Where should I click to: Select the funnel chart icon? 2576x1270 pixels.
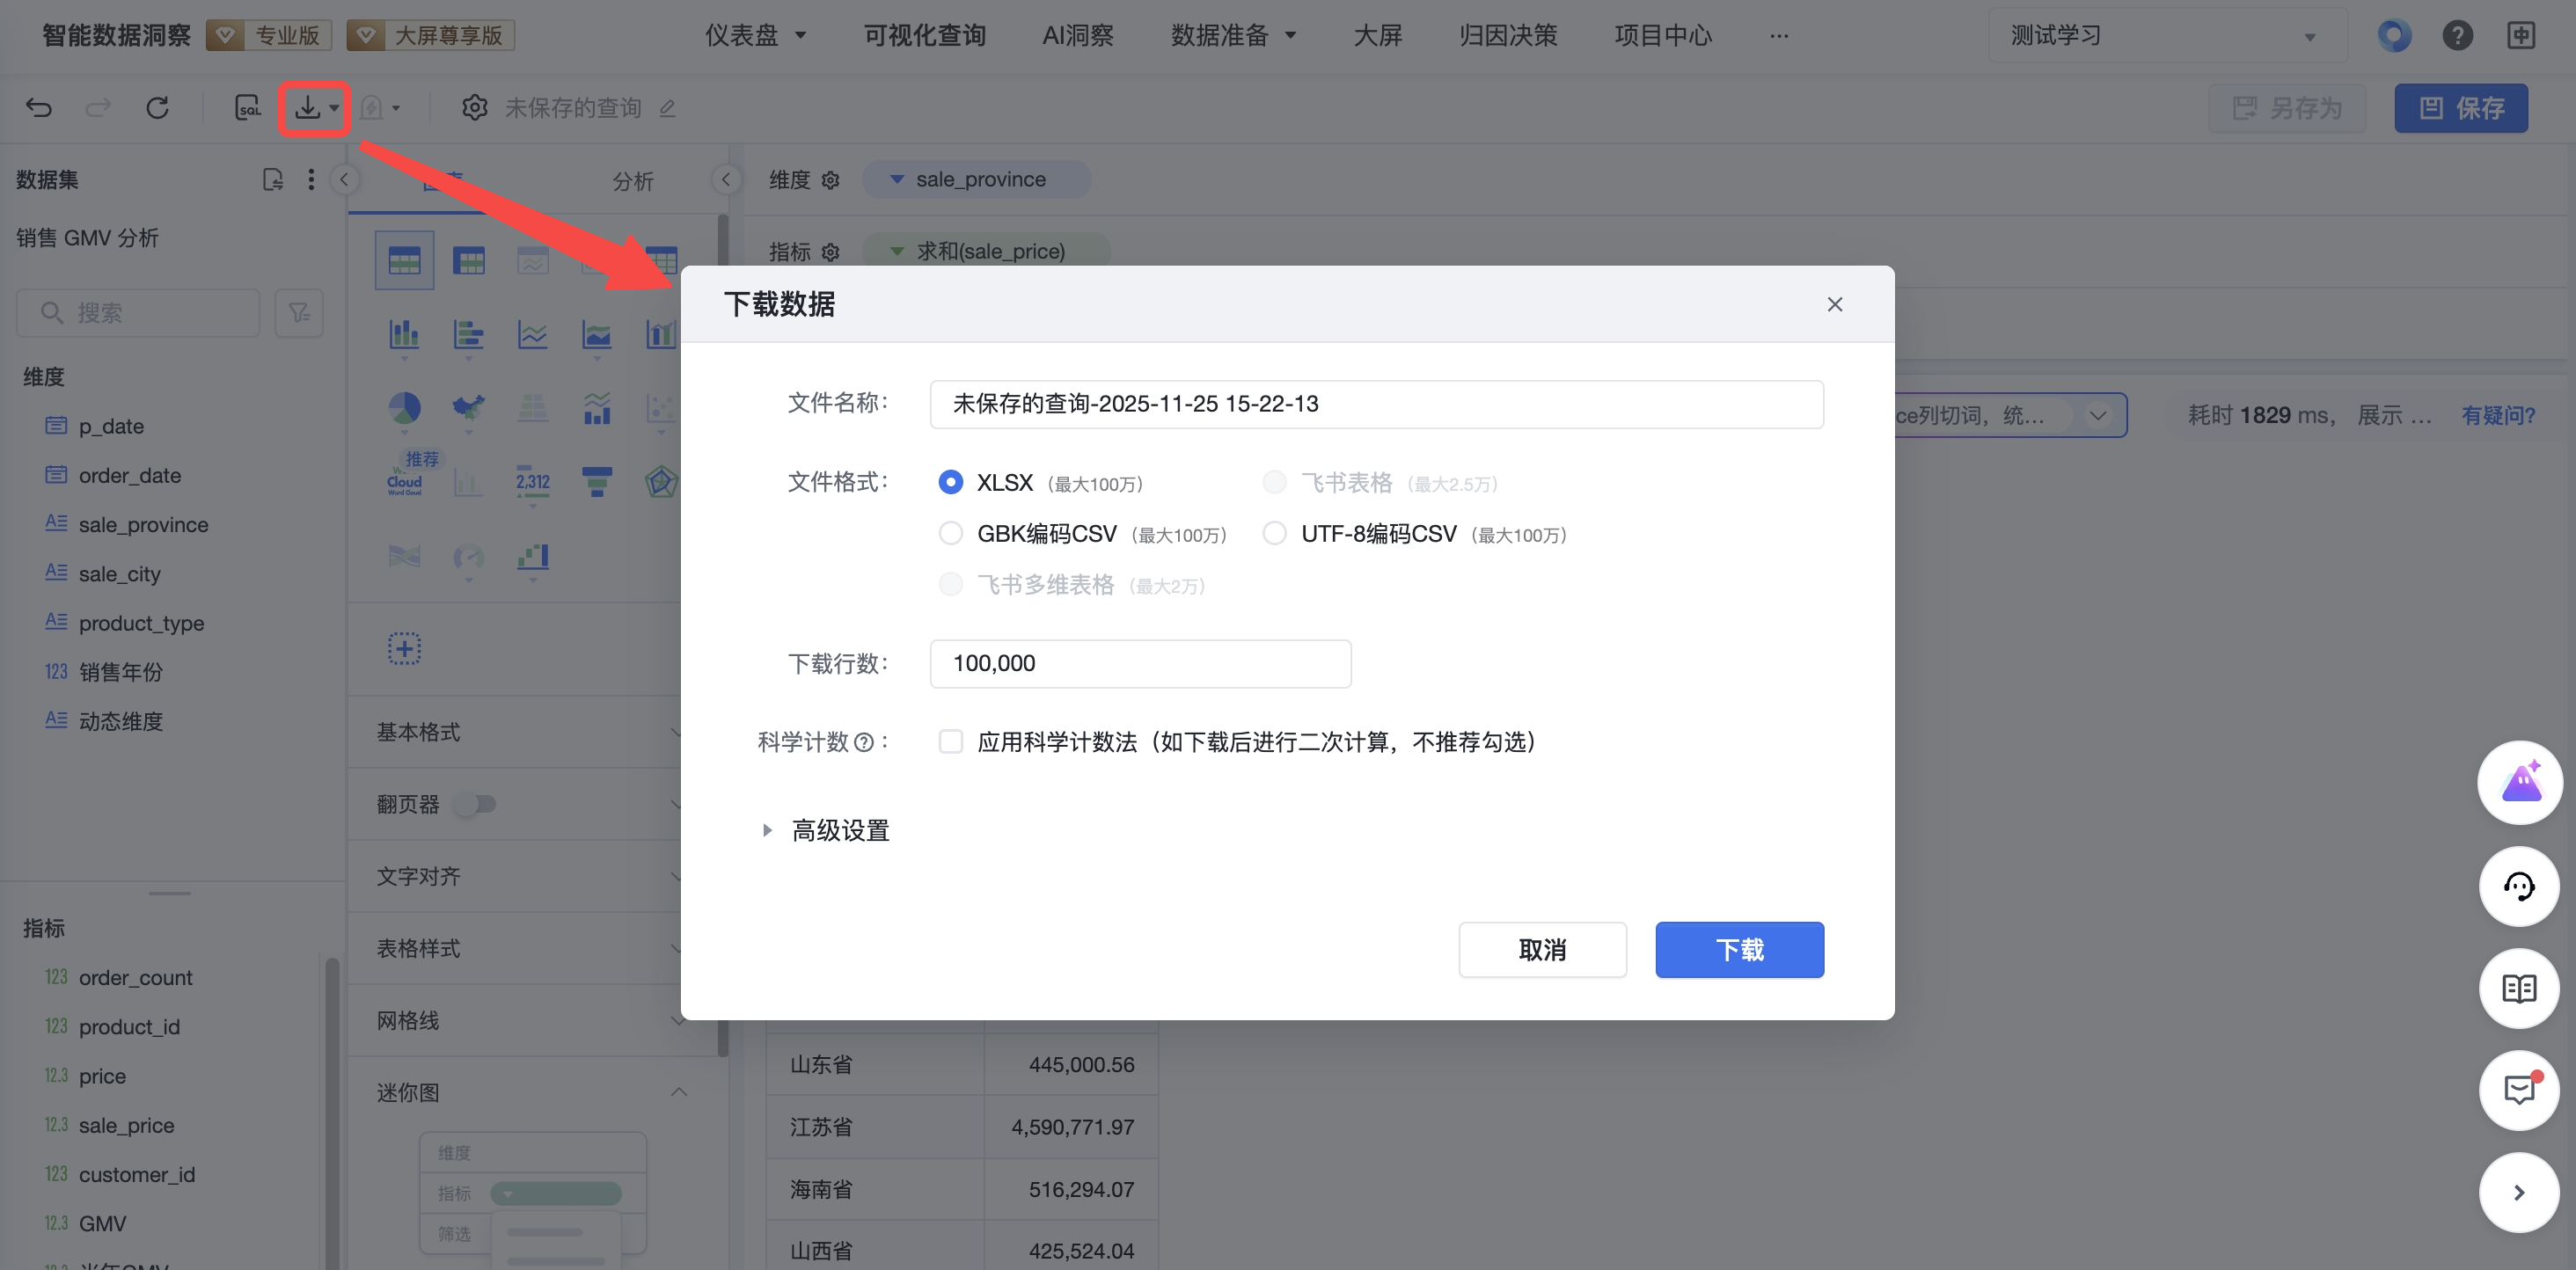click(597, 482)
